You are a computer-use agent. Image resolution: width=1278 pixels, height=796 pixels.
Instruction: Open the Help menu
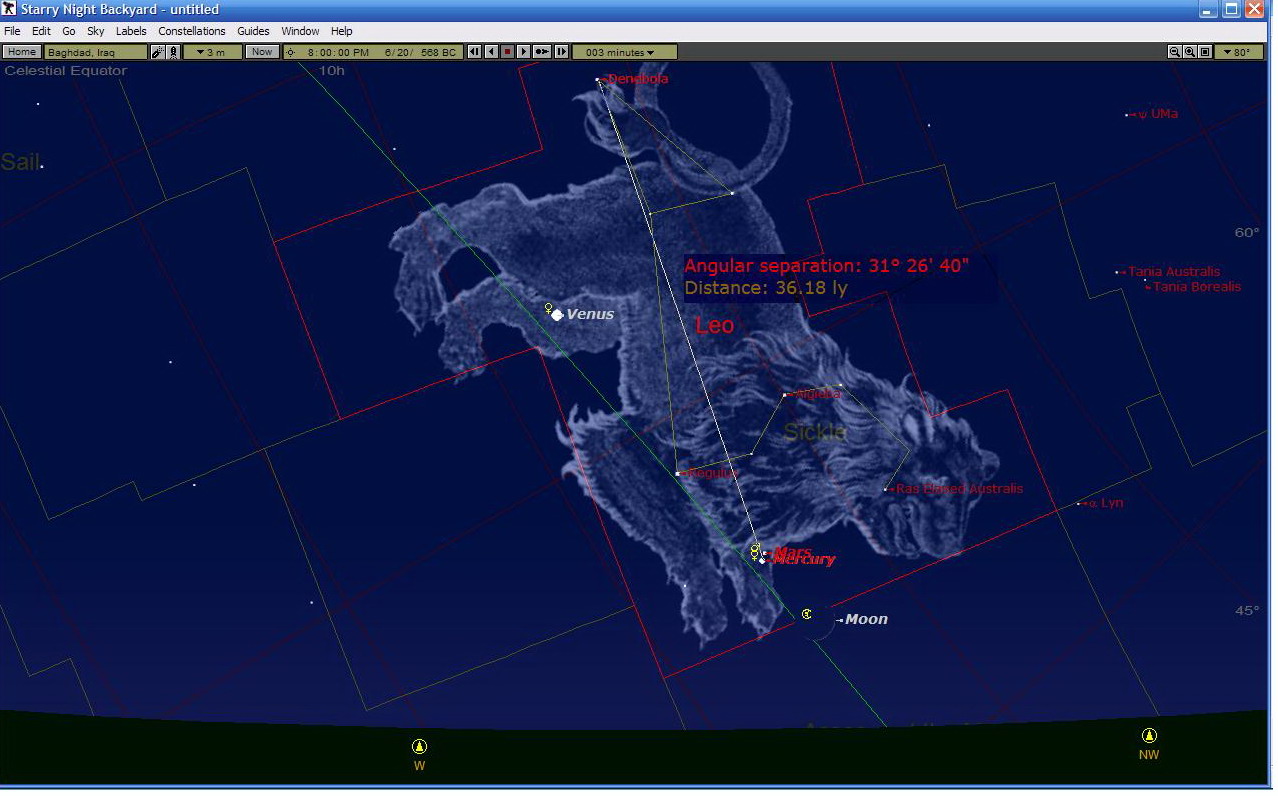click(342, 31)
